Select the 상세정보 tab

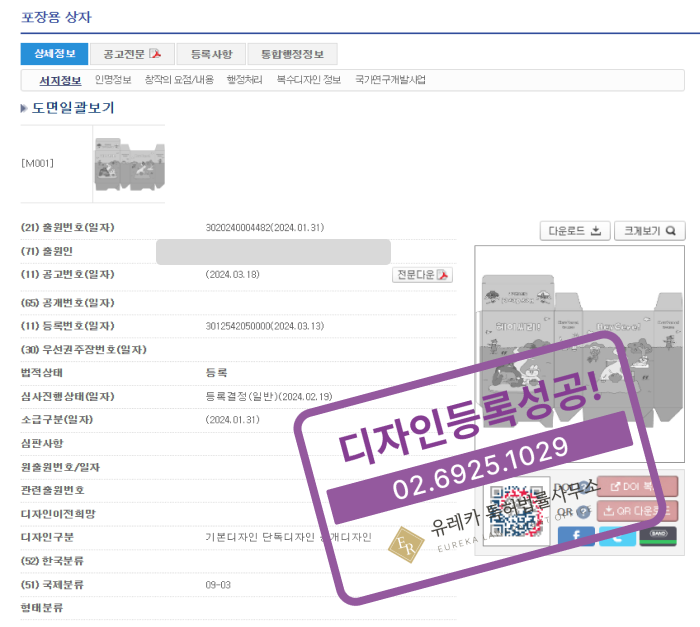pyautogui.click(x=53, y=54)
